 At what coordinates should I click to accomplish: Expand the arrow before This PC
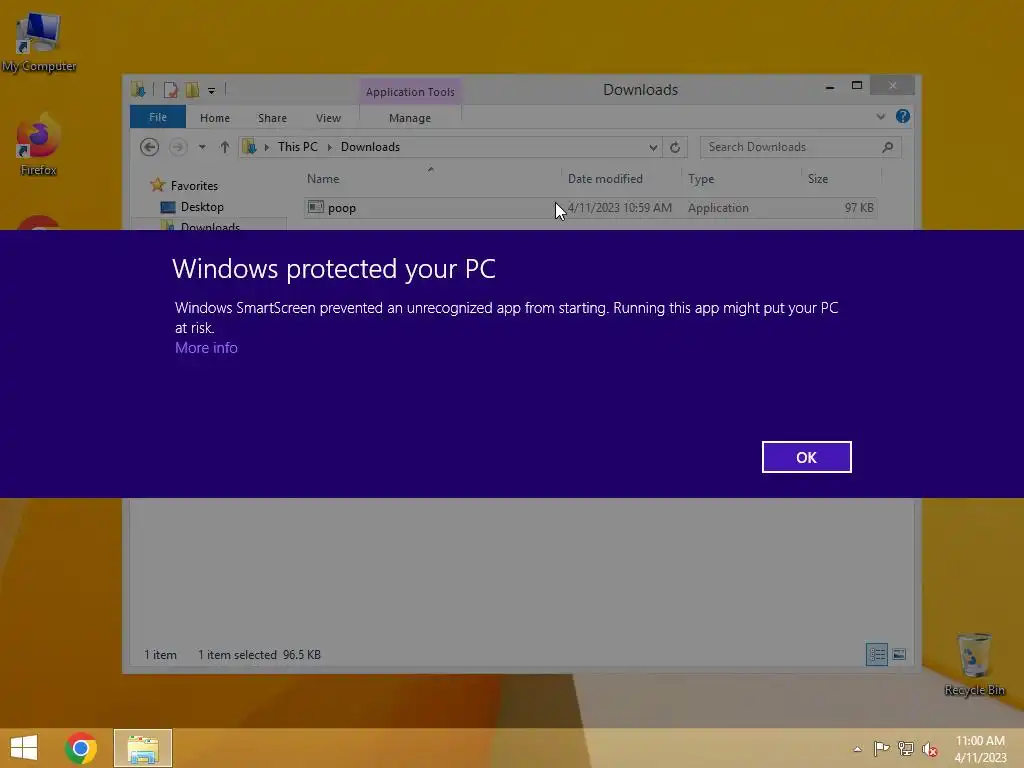(266, 148)
